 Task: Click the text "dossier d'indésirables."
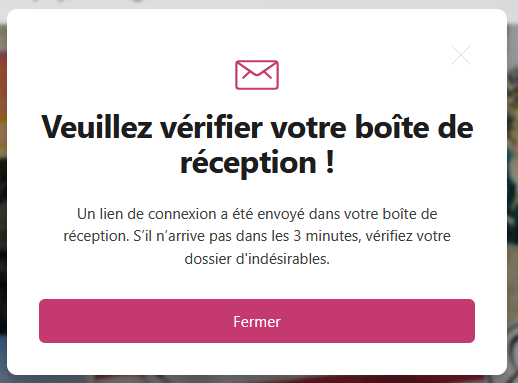257,259
